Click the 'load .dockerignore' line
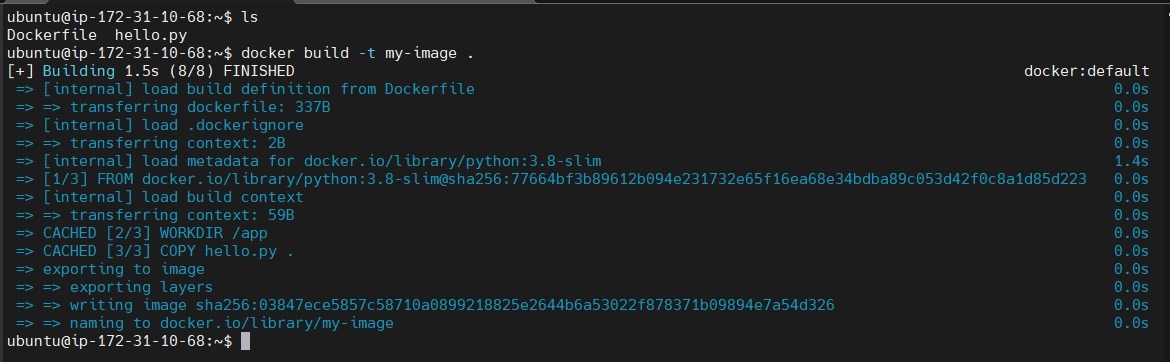Viewport: 1170px width, 362px height. 173,125
